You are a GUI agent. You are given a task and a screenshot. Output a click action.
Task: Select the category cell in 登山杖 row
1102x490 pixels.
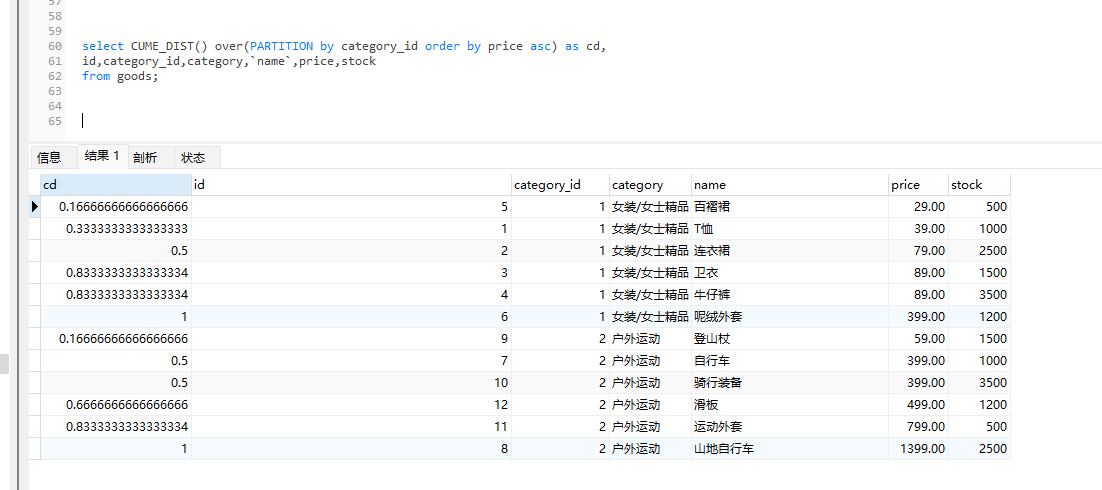pyautogui.click(x=650, y=339)
